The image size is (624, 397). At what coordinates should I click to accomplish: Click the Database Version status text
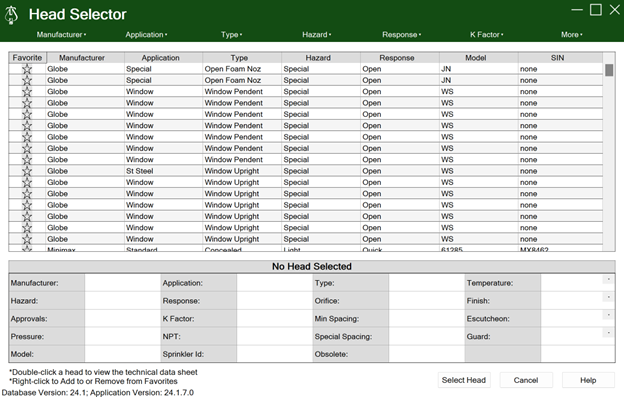coord(98,393)
